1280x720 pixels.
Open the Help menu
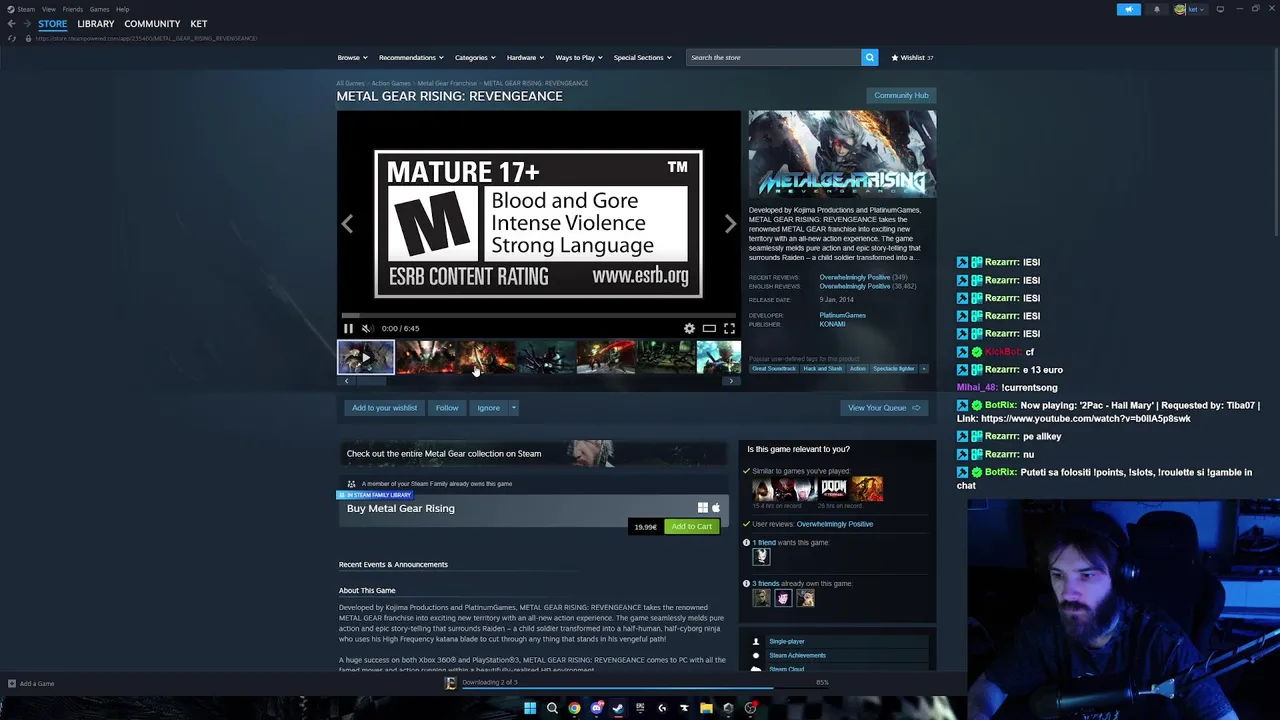122,9
